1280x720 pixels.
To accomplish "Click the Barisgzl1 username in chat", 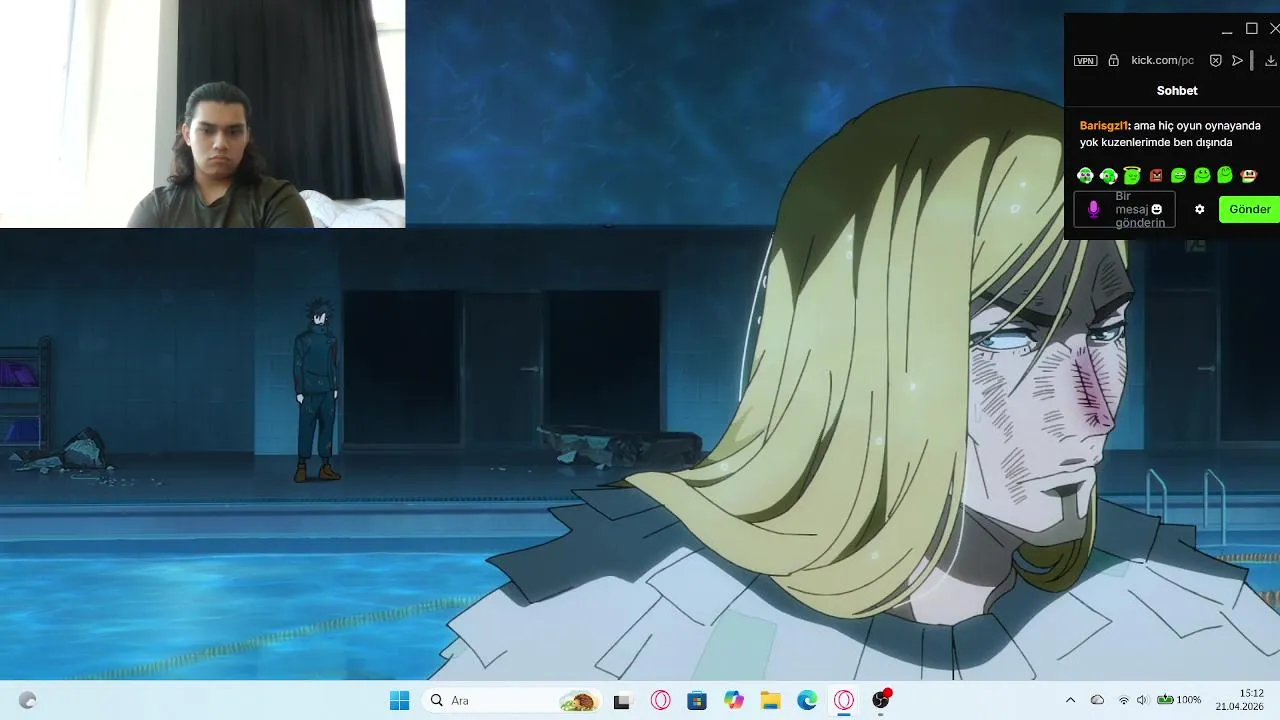I will click(1104, 126).
